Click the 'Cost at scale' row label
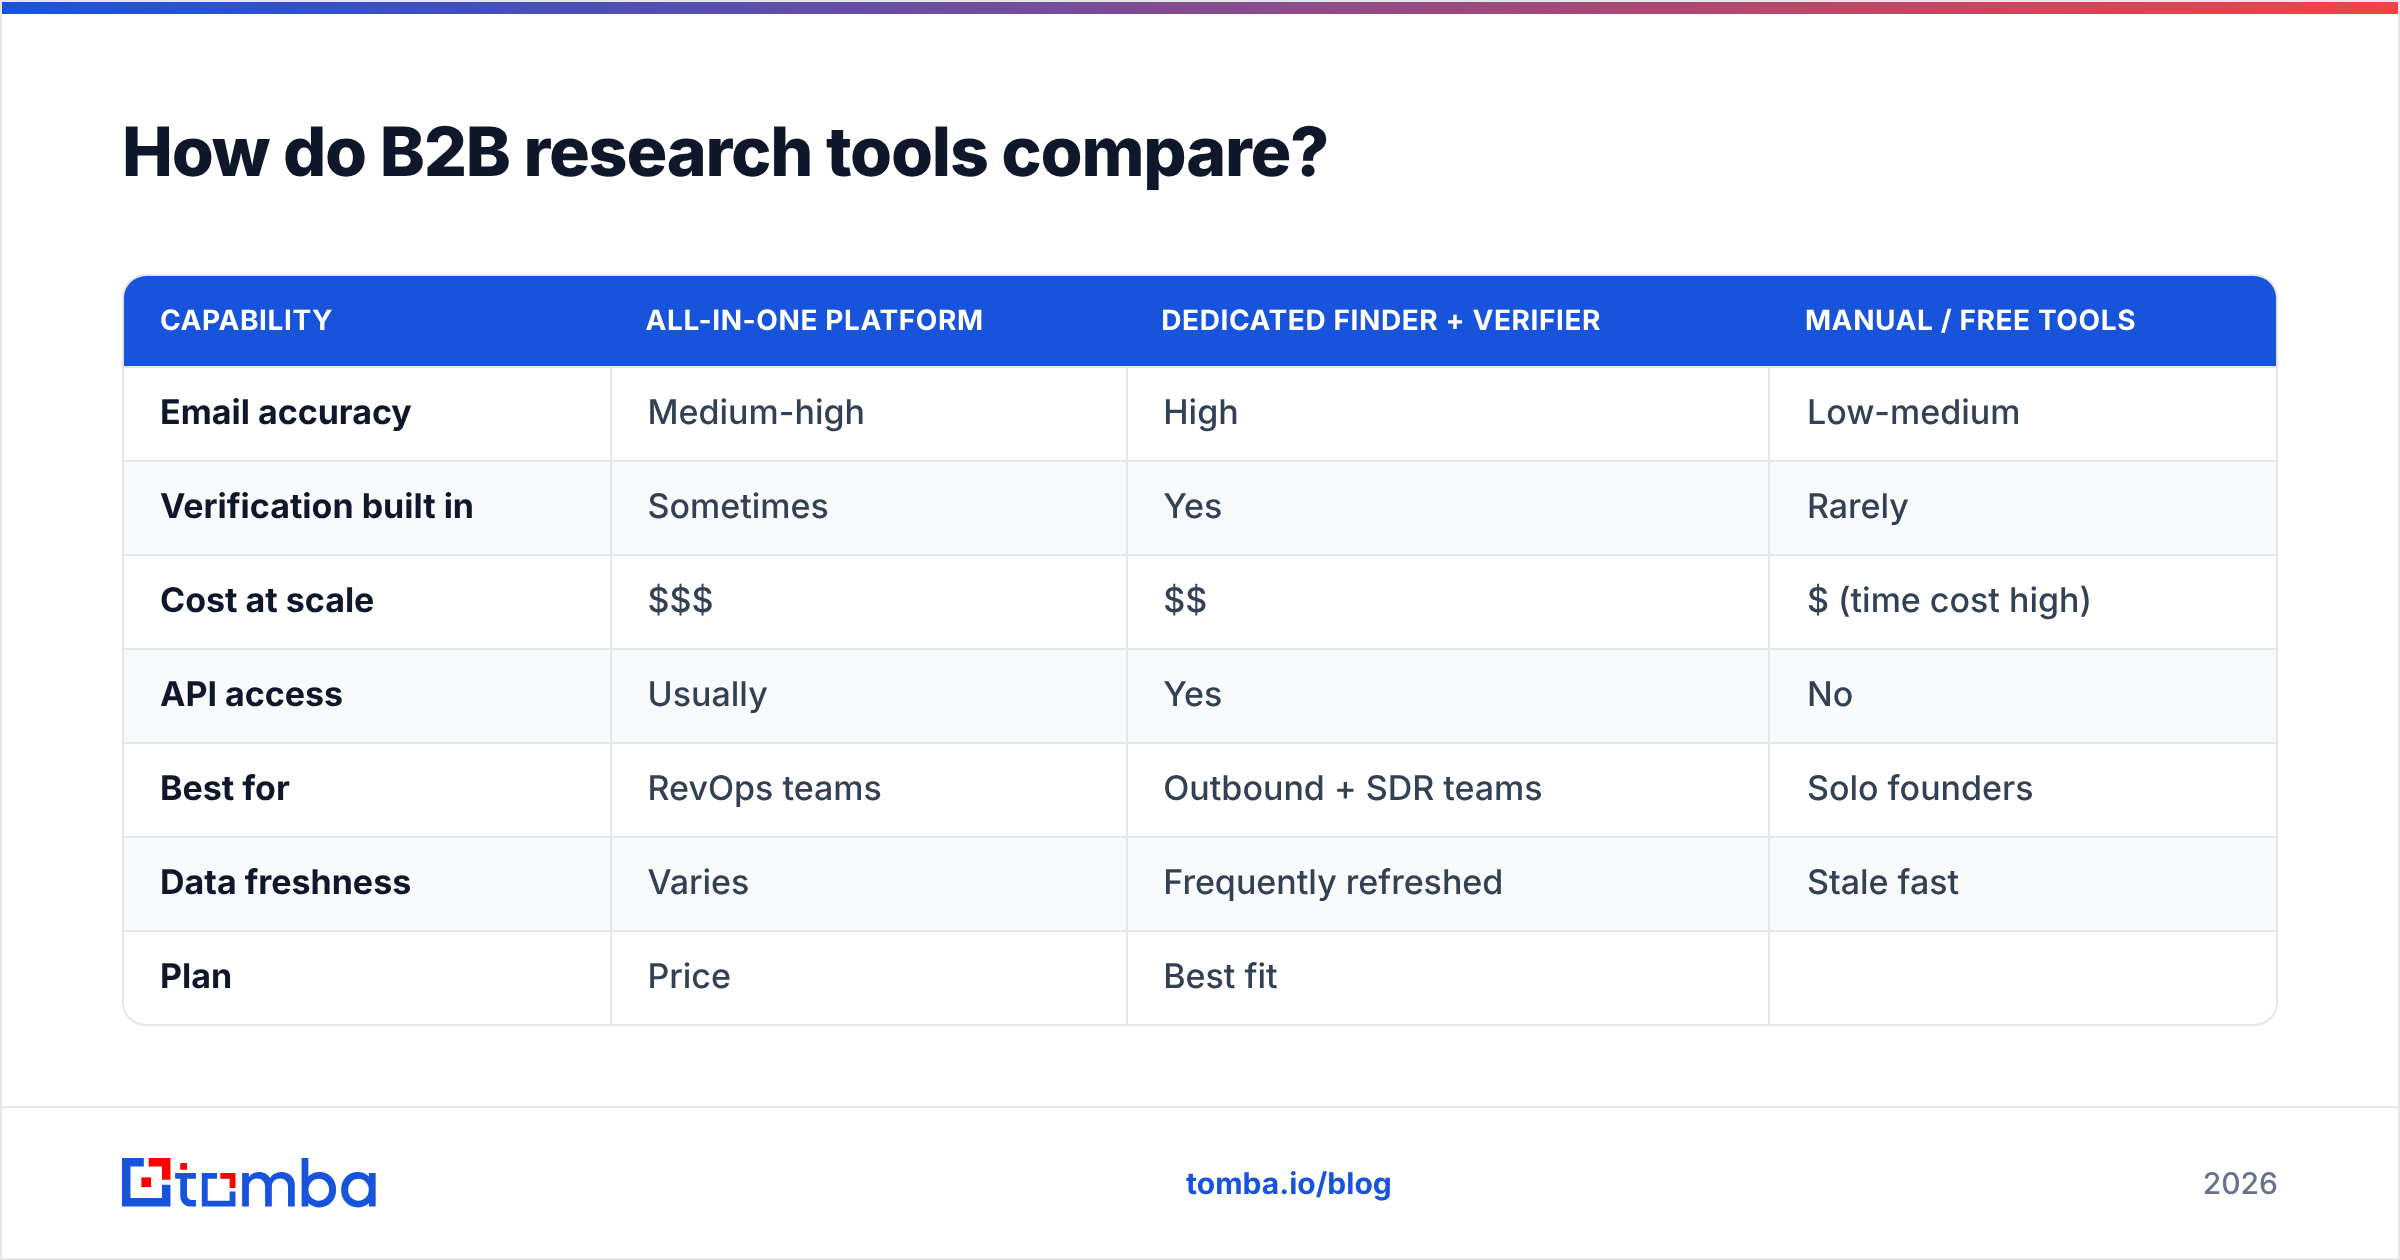Image resolution: width=2400 pixels, height=1260 pixels. [267, 600]
